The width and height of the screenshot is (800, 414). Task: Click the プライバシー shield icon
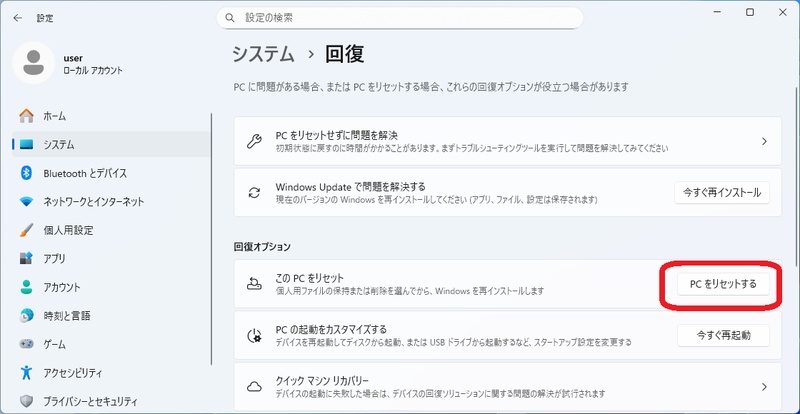pos(27,401)
